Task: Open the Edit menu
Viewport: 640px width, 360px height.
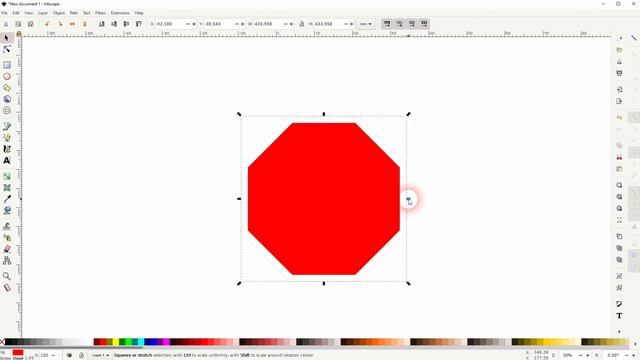Action: point(16,13)
